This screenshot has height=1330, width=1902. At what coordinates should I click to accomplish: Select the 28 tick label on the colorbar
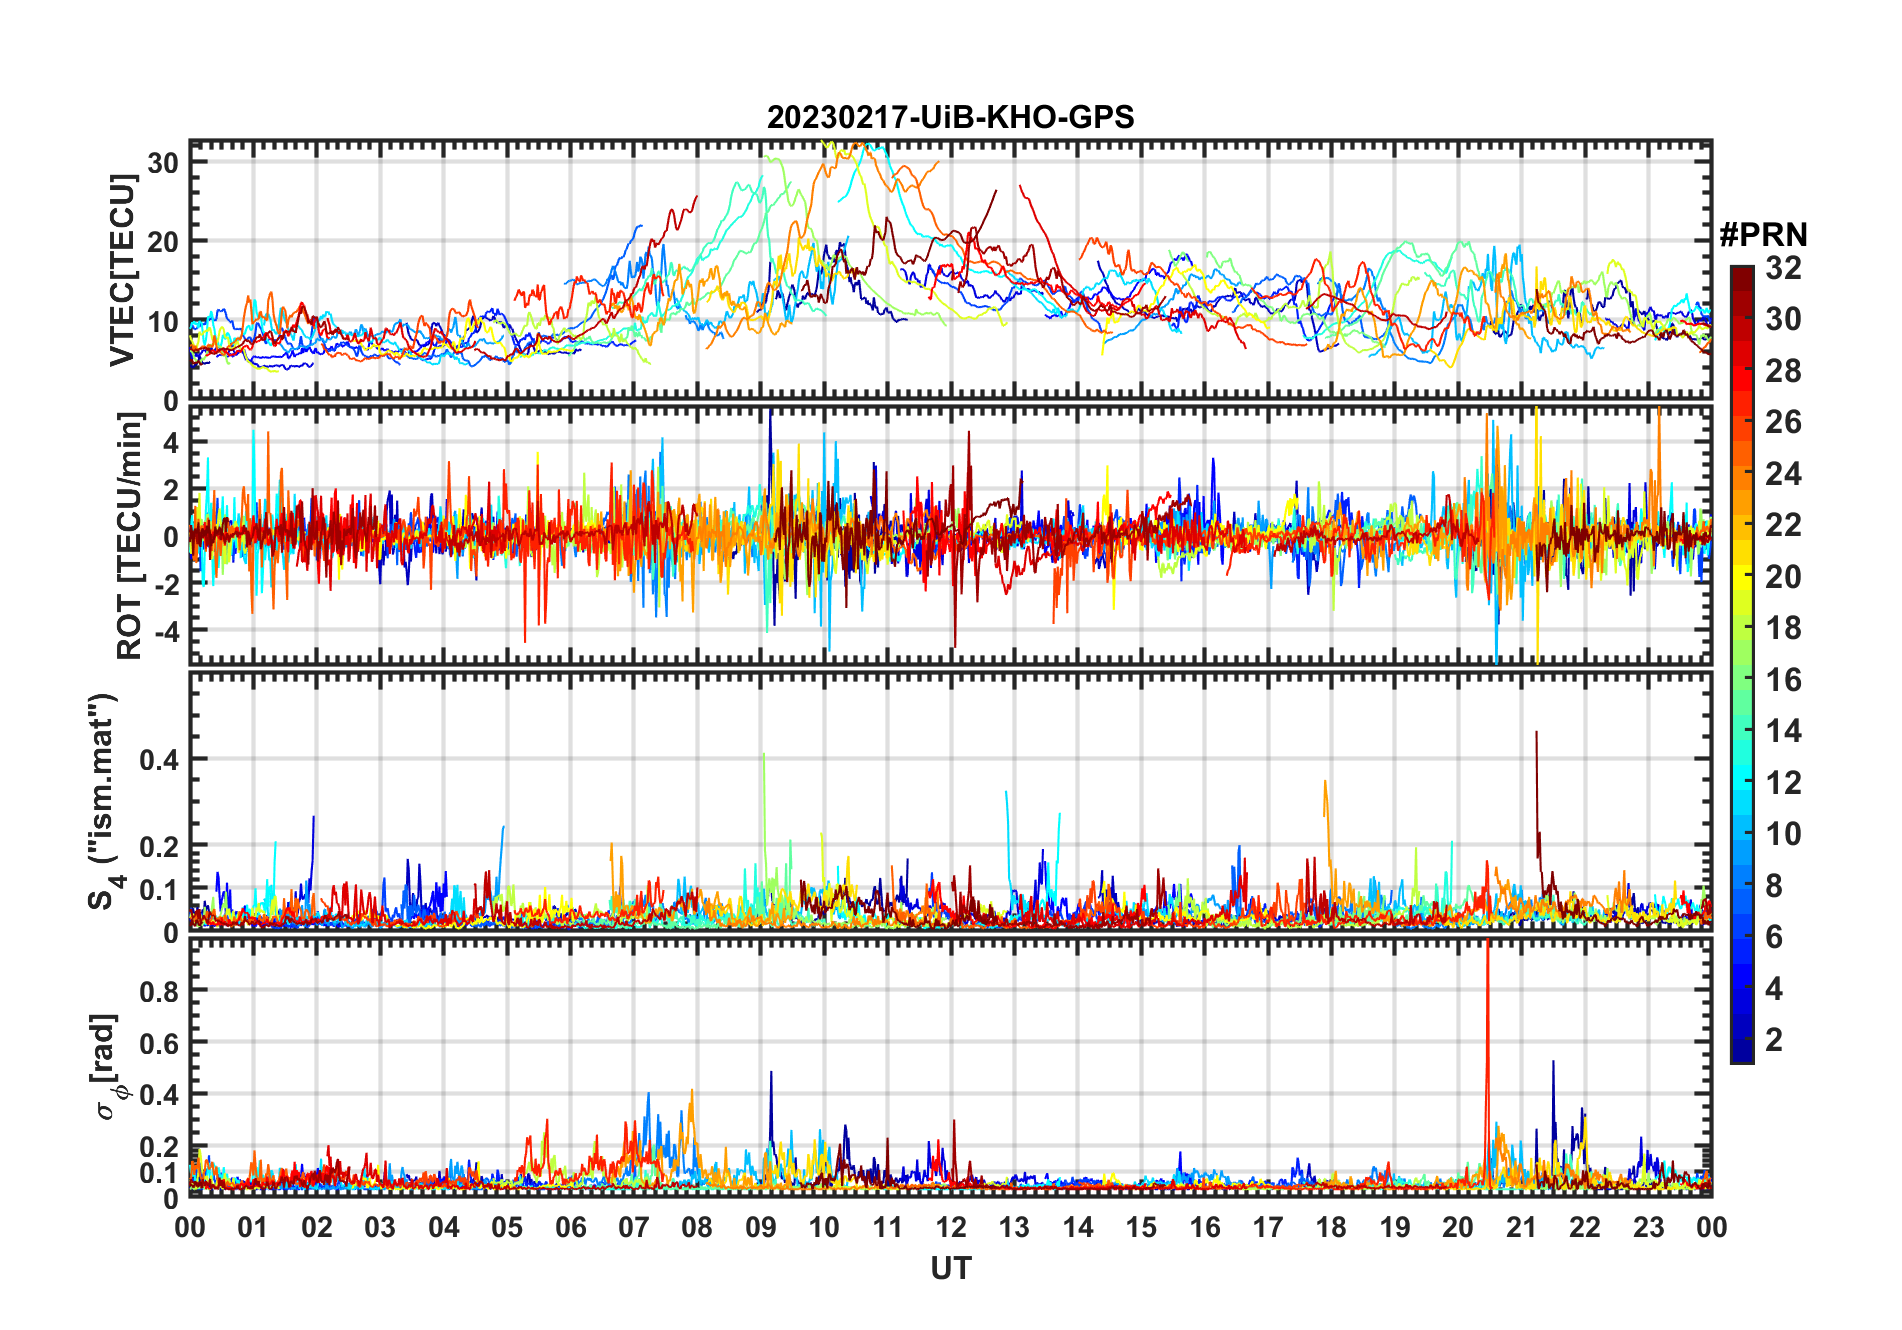1783,371
